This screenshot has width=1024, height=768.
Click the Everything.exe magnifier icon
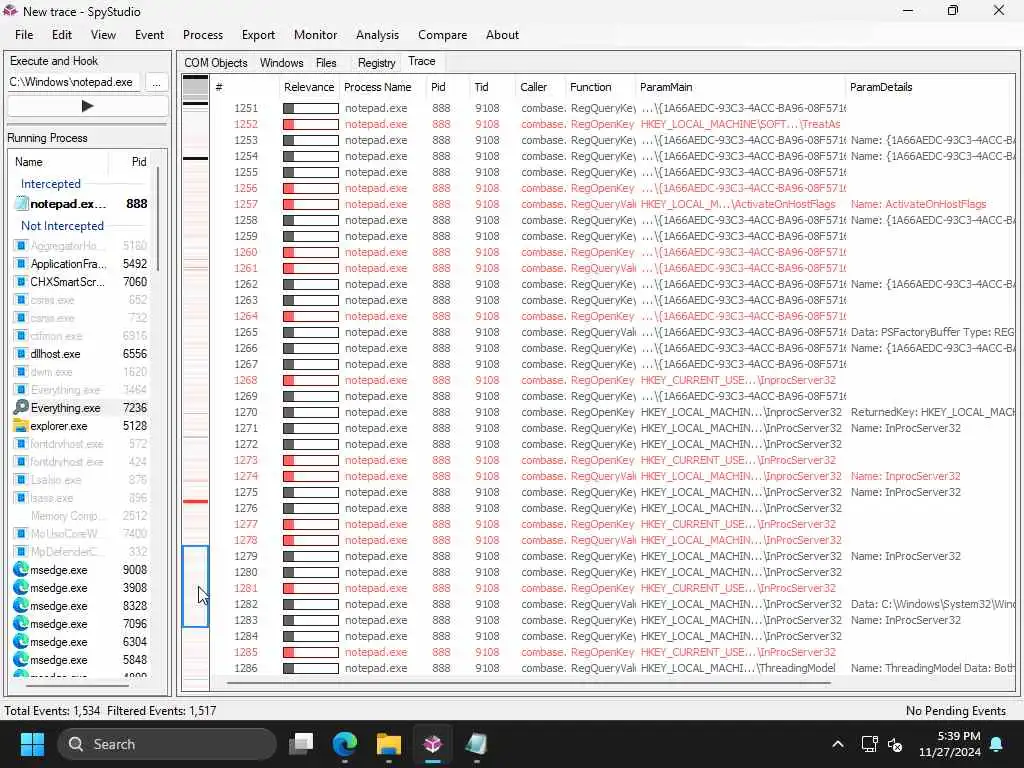click(21, 408)
